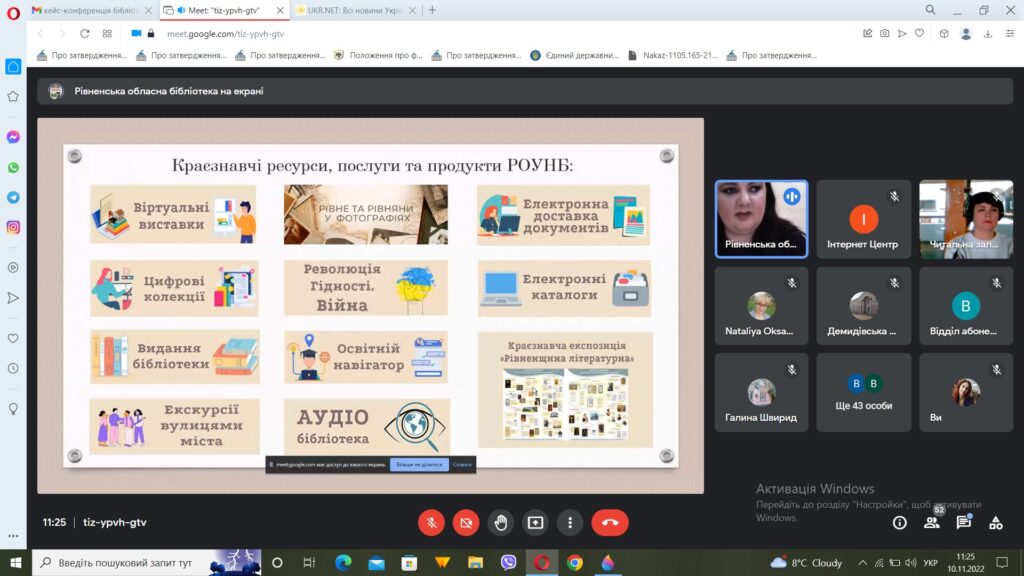Viewport: 1024px width, 576px height.
Task: Open the meeting details info icon
Action: [899, 522]
